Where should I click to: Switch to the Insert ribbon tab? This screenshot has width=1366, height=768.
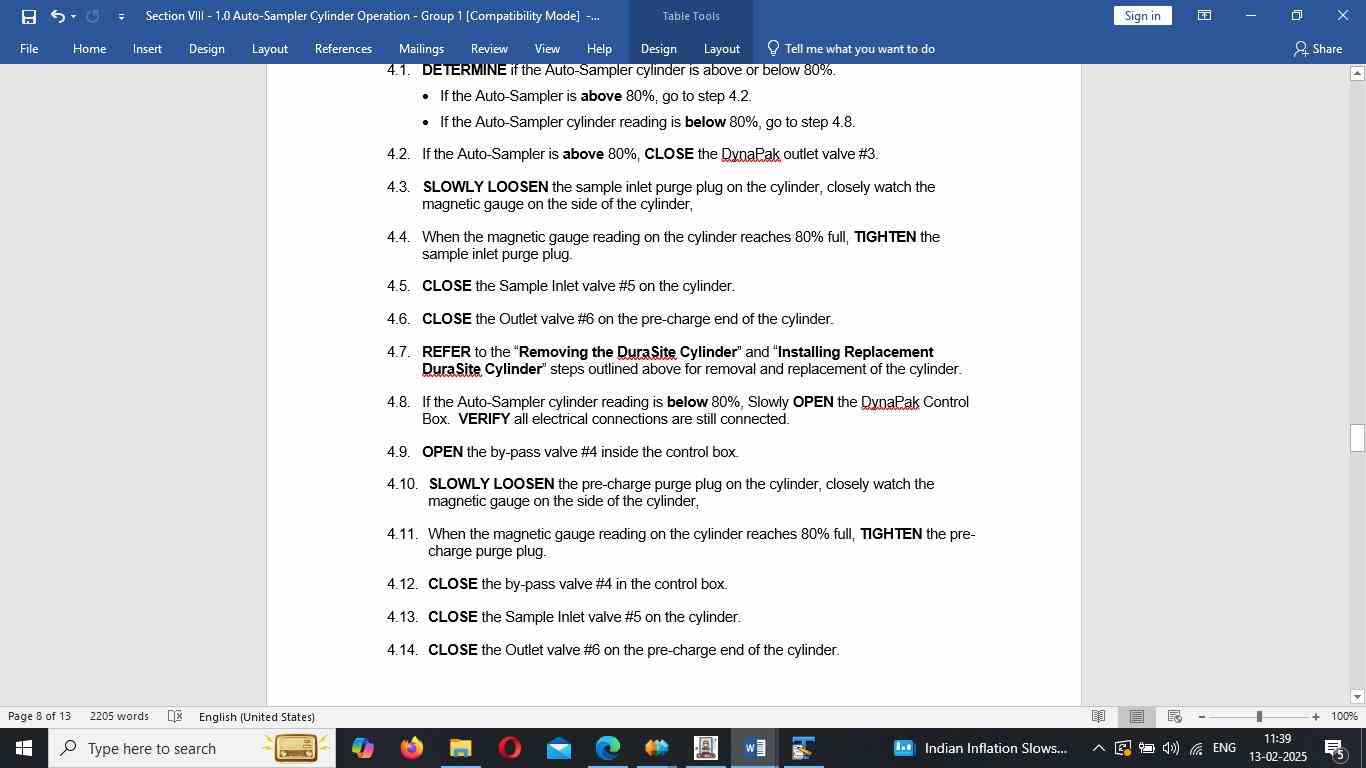(147, 48)
